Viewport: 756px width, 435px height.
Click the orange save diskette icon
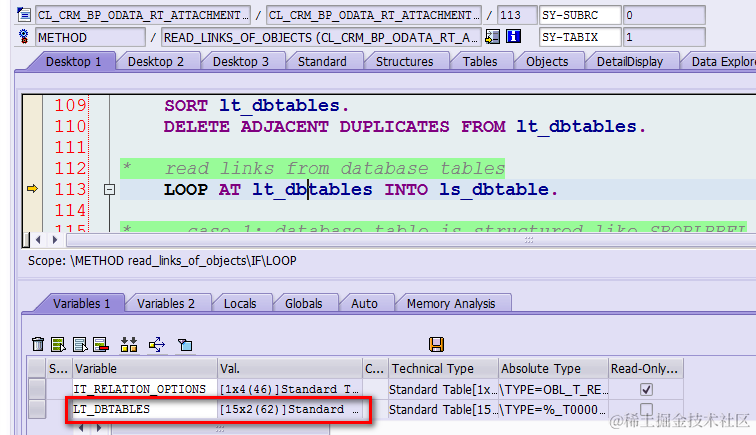click(436, 344)
